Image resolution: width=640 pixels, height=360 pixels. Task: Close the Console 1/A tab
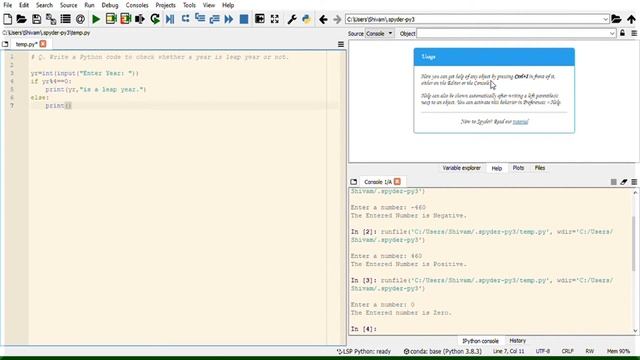pos(397,181)
